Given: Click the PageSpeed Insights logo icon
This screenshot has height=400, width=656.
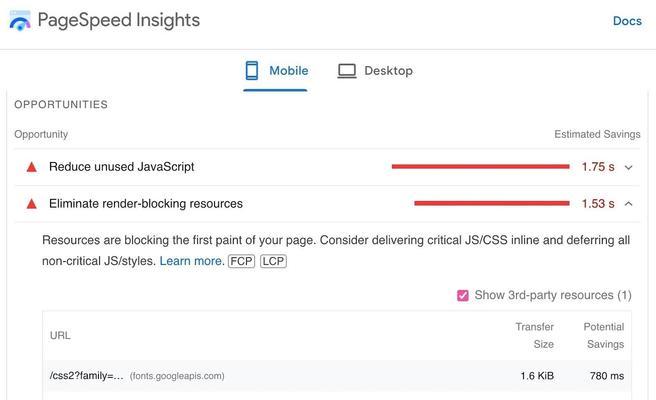Looking at the screenshot, I should pos(20,21).
